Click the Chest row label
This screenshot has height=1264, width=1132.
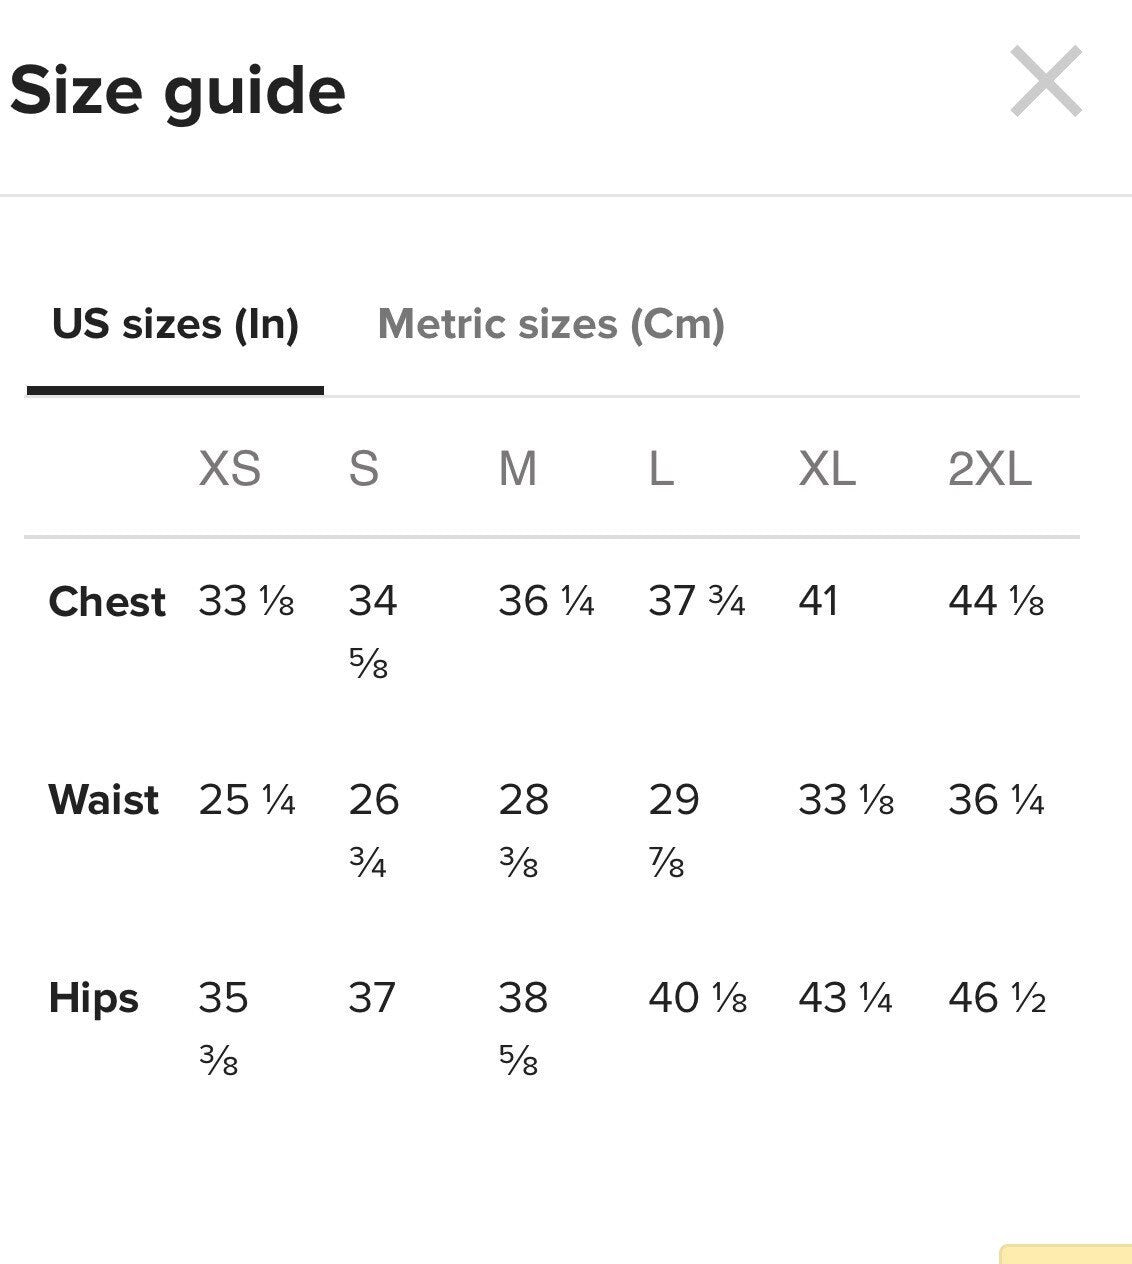click(107, 602)
